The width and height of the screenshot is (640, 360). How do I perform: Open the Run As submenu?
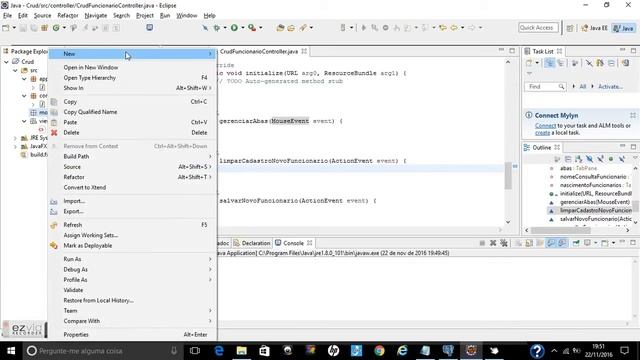(x=133, y=259)
